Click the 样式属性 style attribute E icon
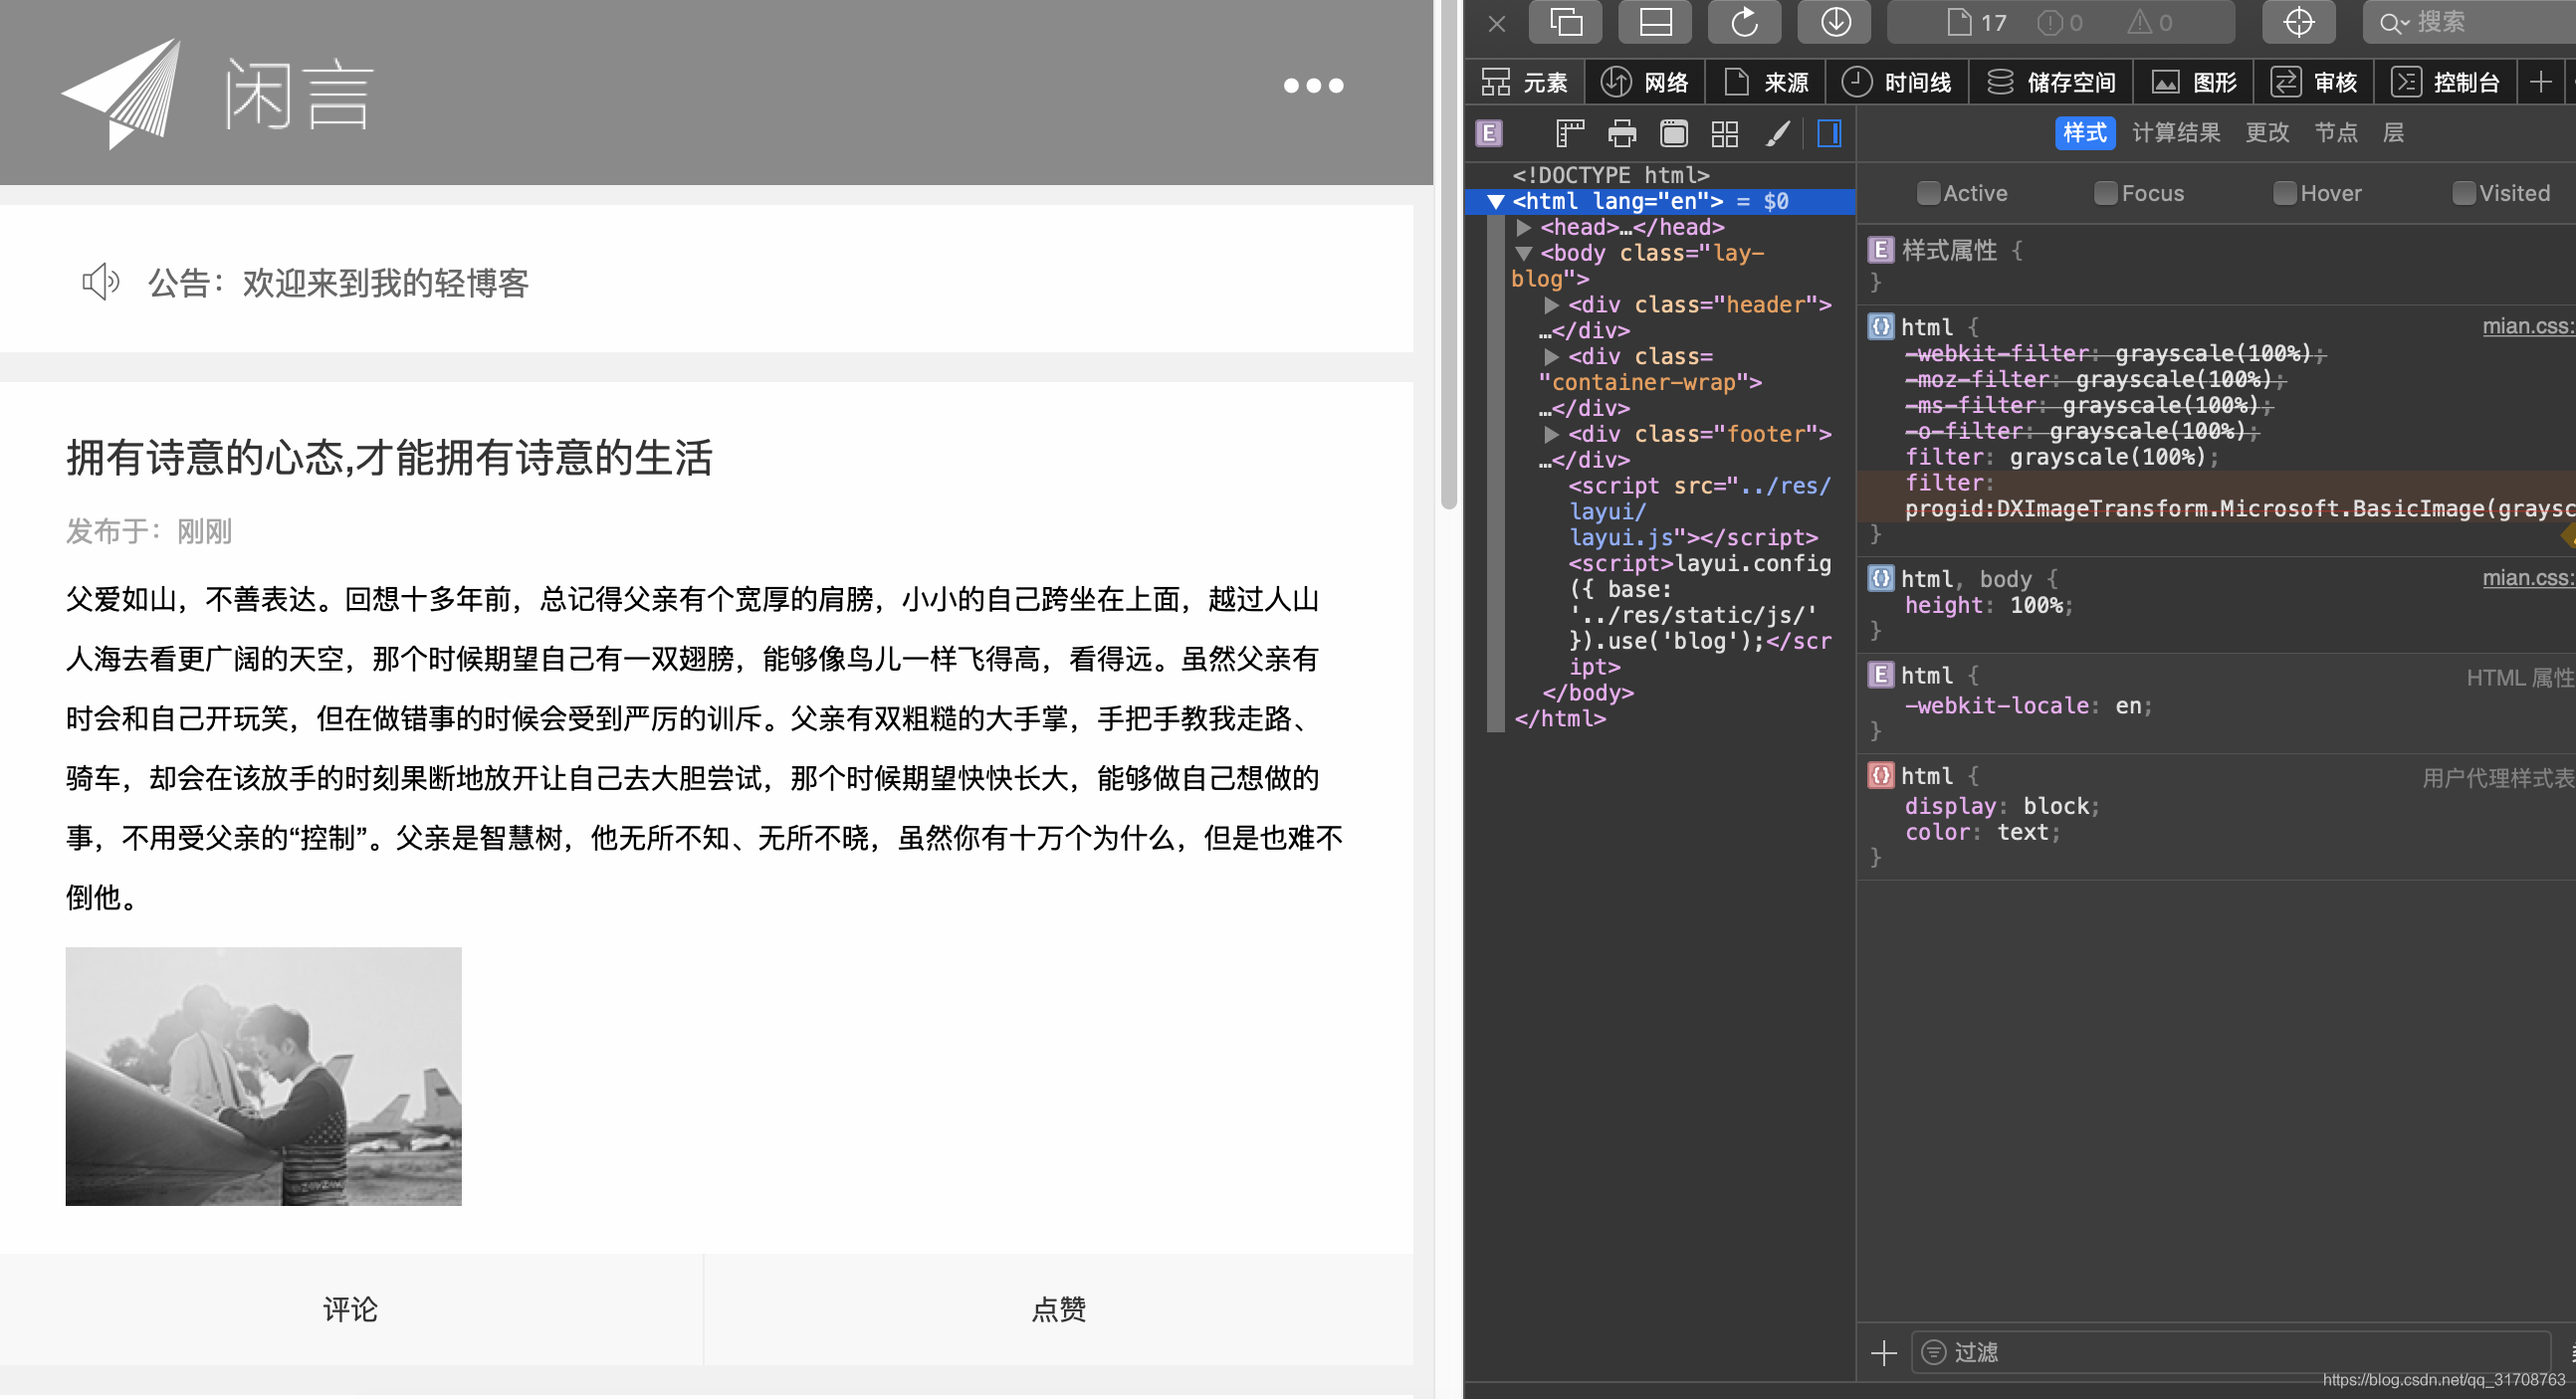This screenshot has width=2576, height=1399. 1881,250
